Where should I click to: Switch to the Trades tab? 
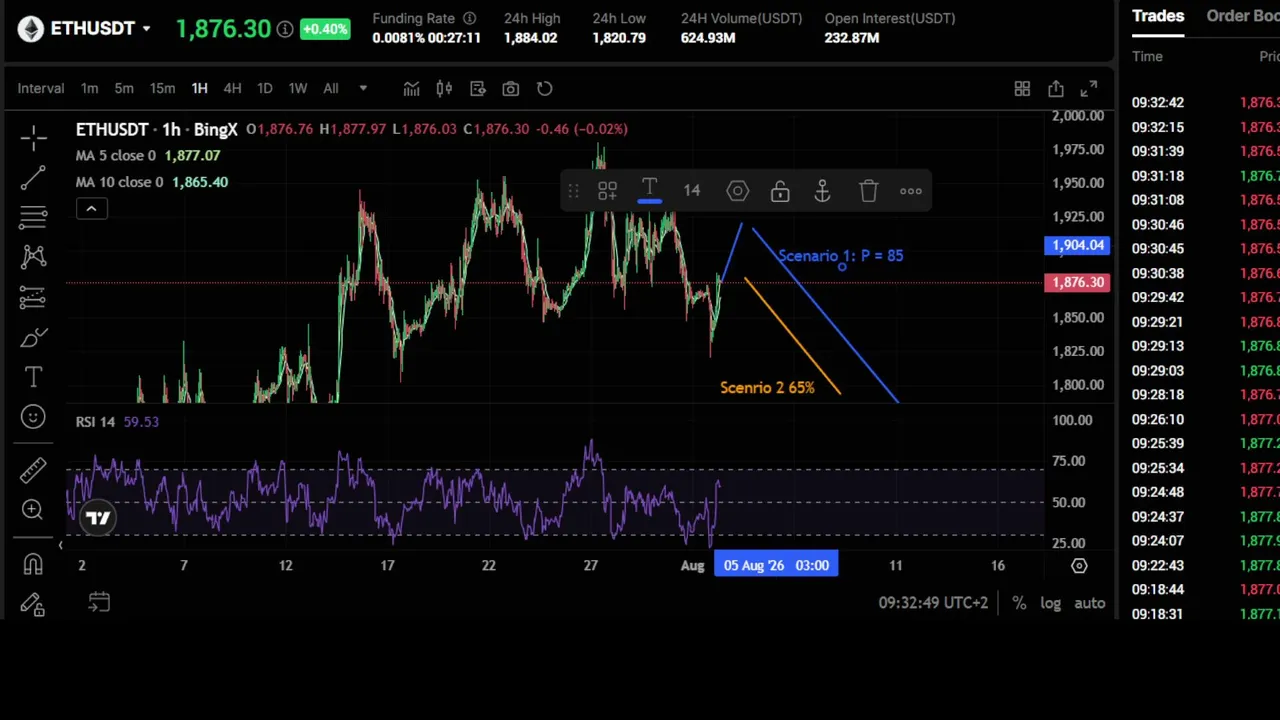(1158, 16)
